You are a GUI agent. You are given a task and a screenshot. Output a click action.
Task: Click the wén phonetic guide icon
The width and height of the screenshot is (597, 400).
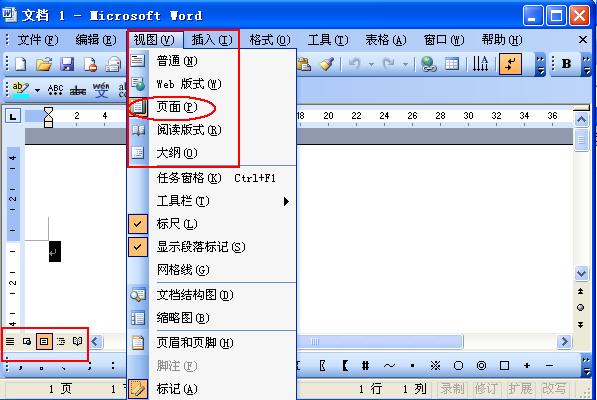(101, 89)
